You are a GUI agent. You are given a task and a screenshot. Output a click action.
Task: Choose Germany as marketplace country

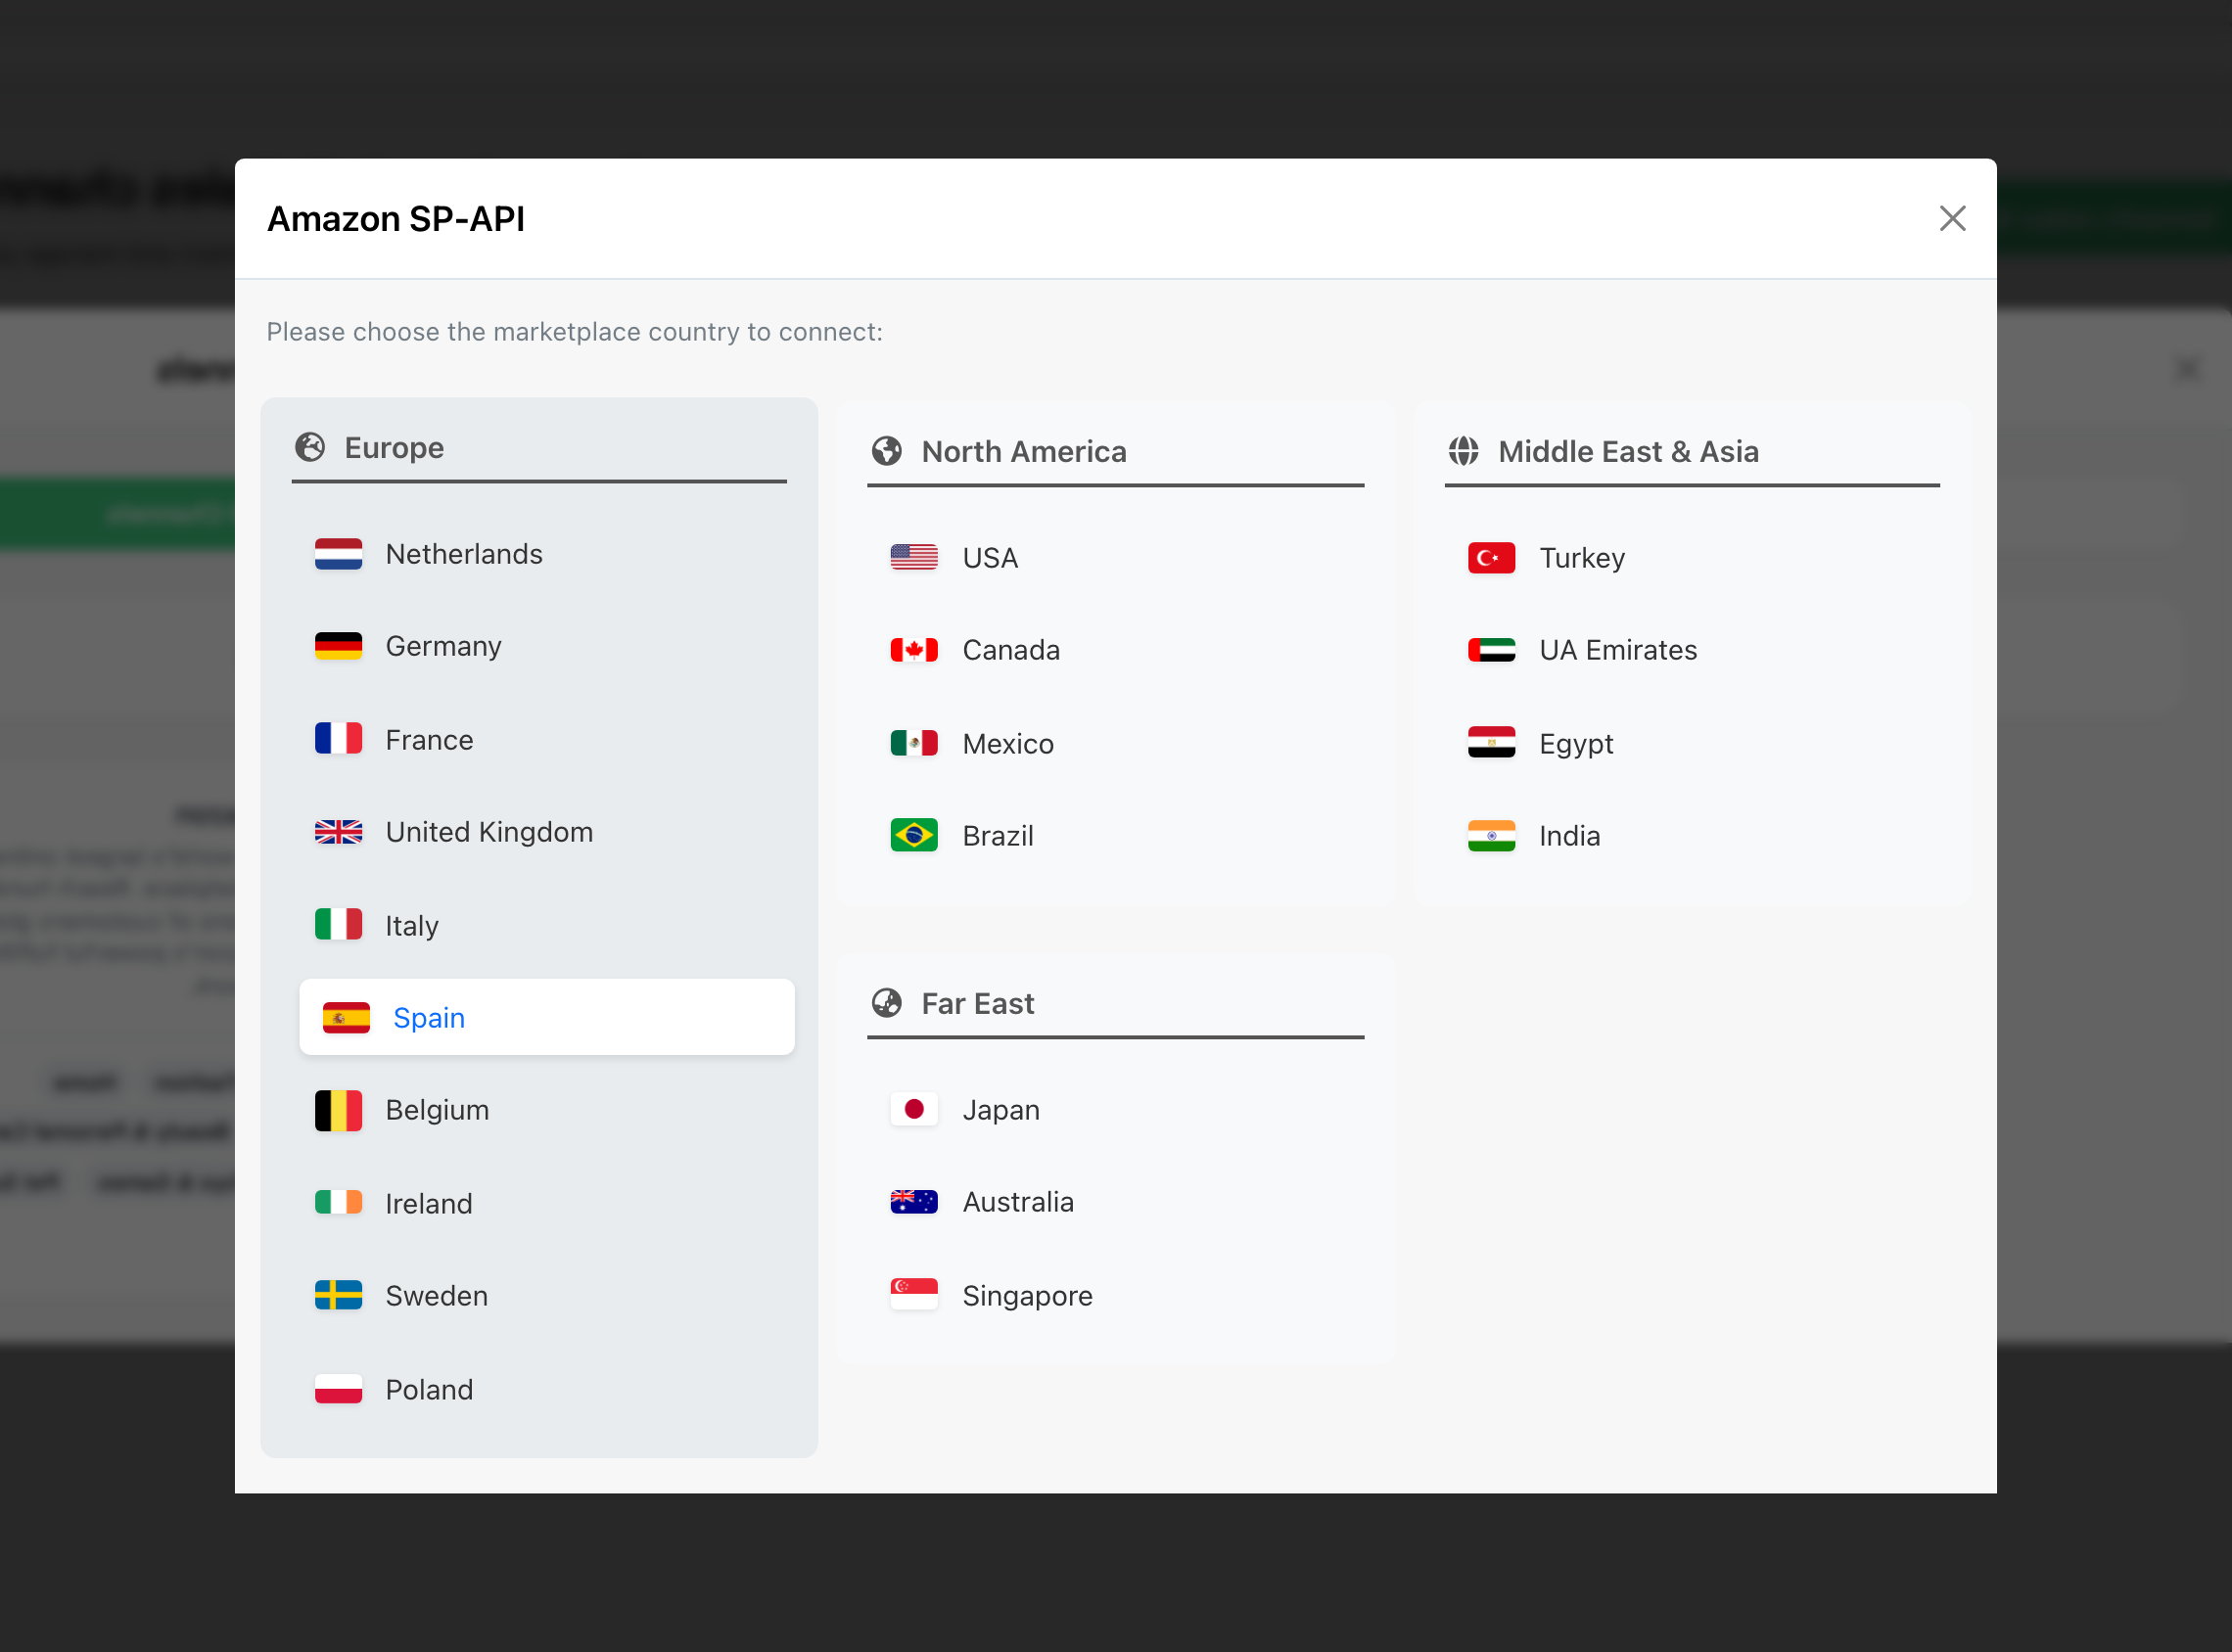point(539,646)
